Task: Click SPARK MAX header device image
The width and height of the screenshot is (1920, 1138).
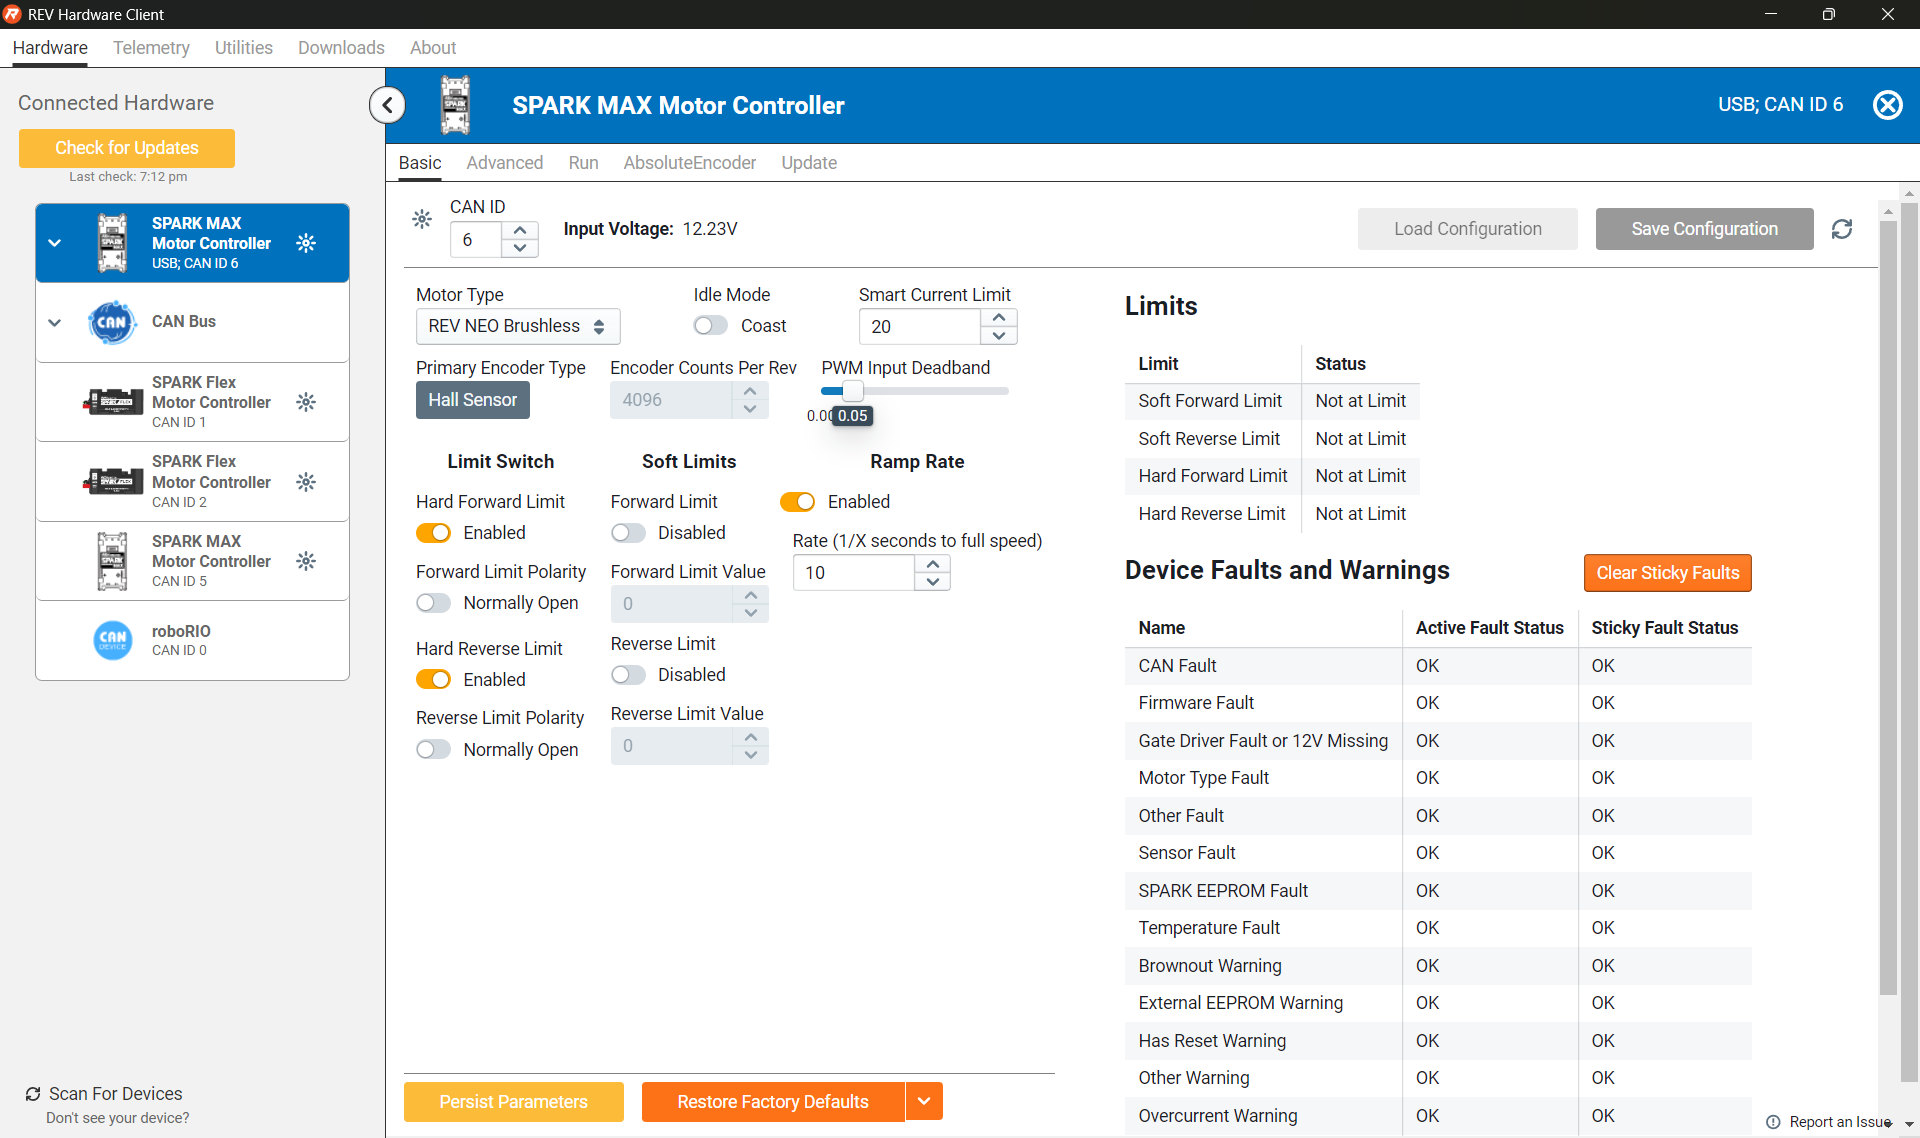Action: click(x=455, y=105)
